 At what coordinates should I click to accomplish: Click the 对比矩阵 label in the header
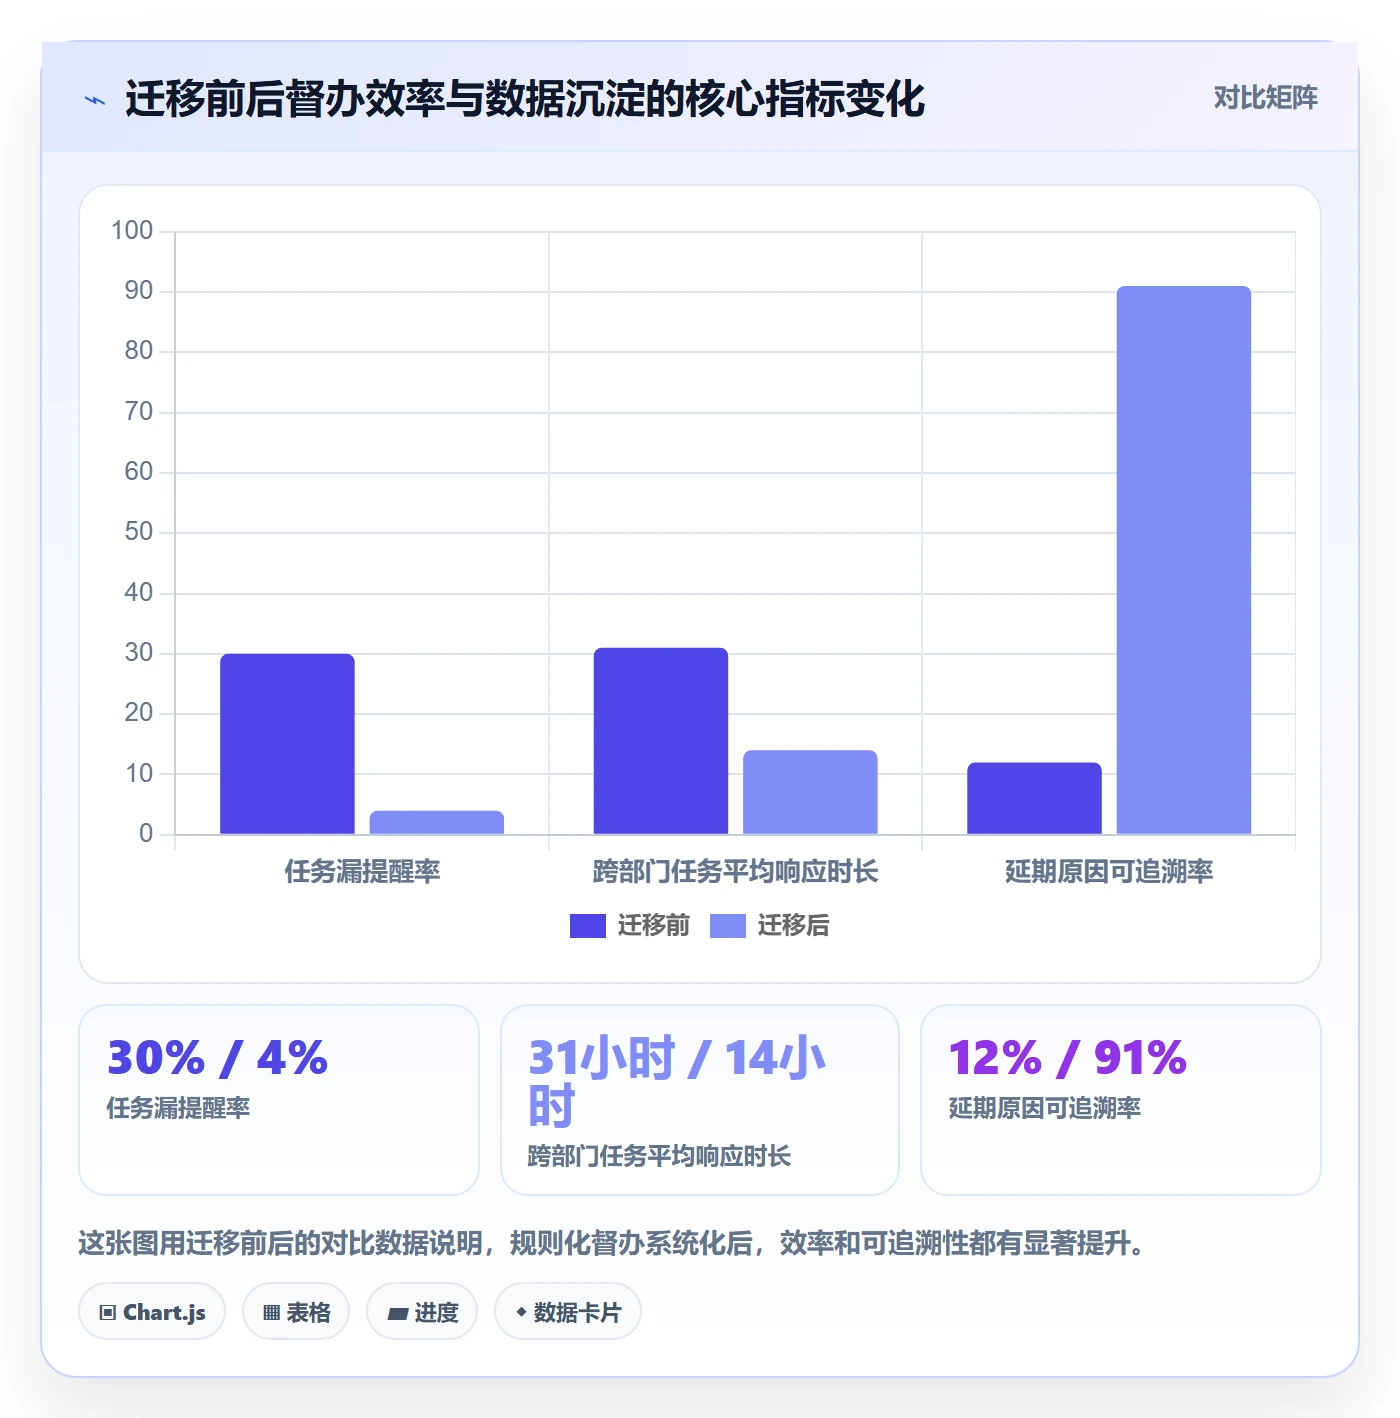pyautogui.click(x=1266, y=98)
